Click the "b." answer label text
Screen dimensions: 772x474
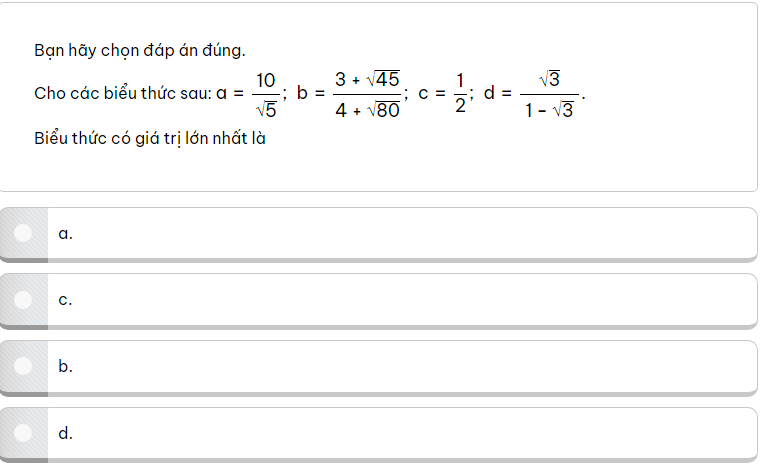pos(66,367)
